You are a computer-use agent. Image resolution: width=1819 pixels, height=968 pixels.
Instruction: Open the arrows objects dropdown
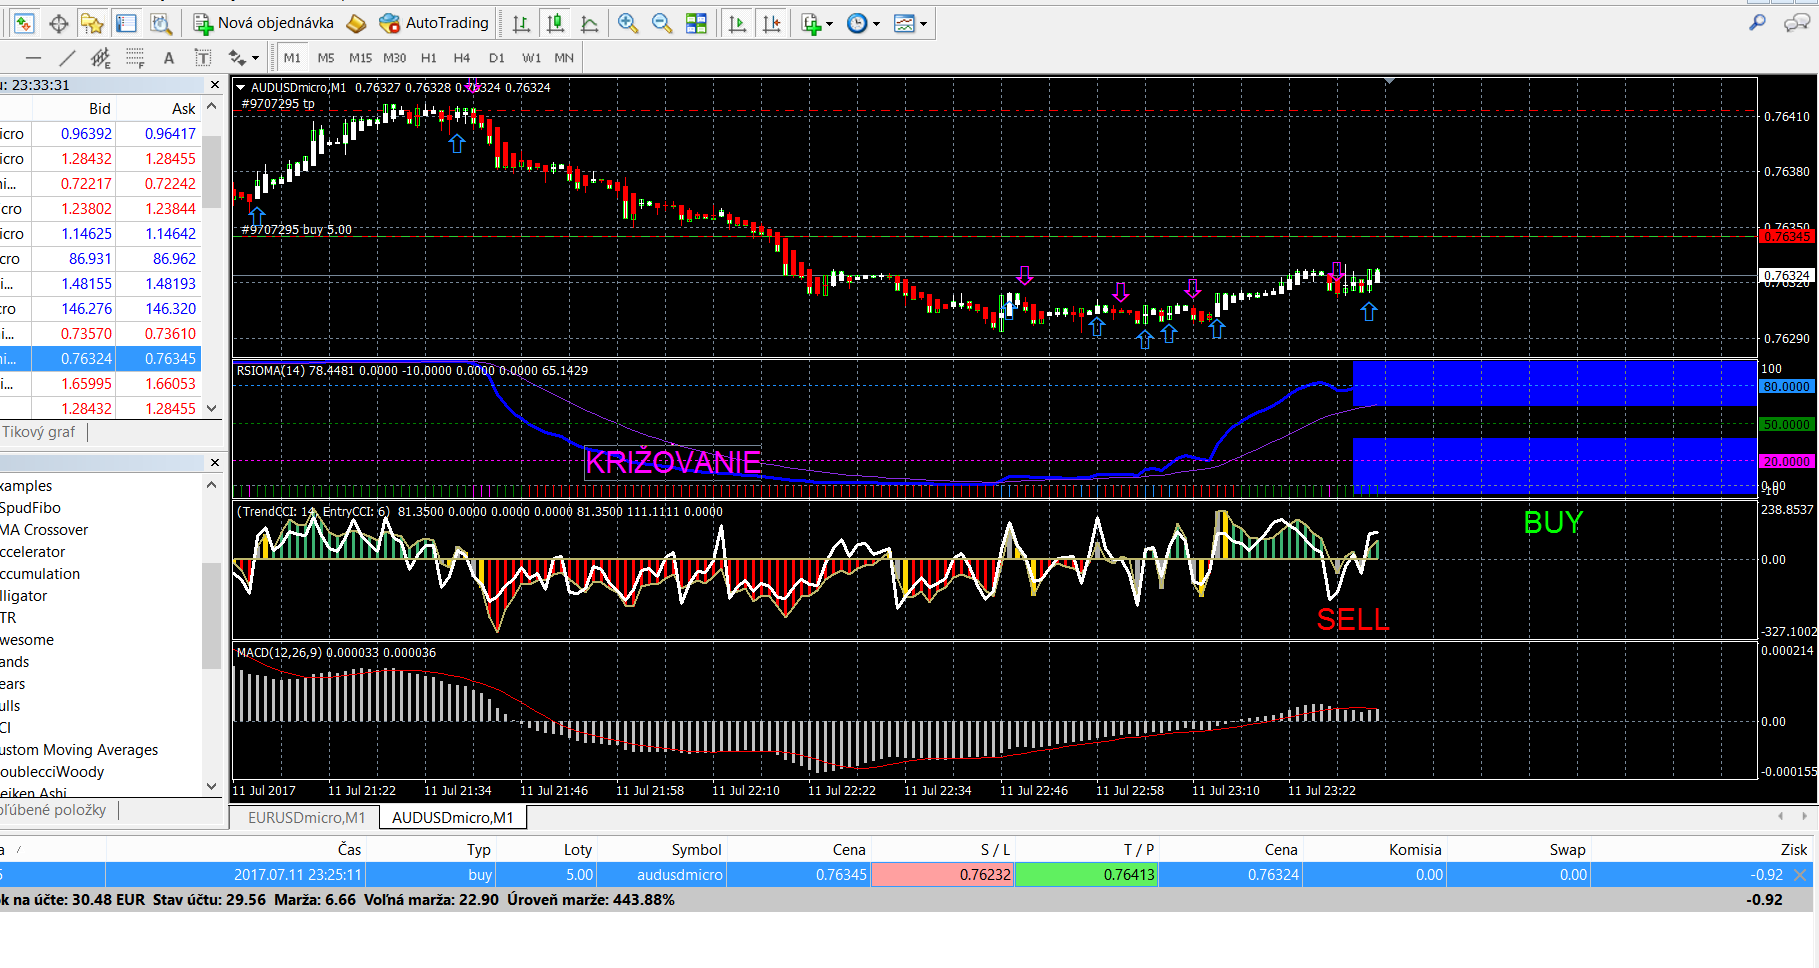243,58
